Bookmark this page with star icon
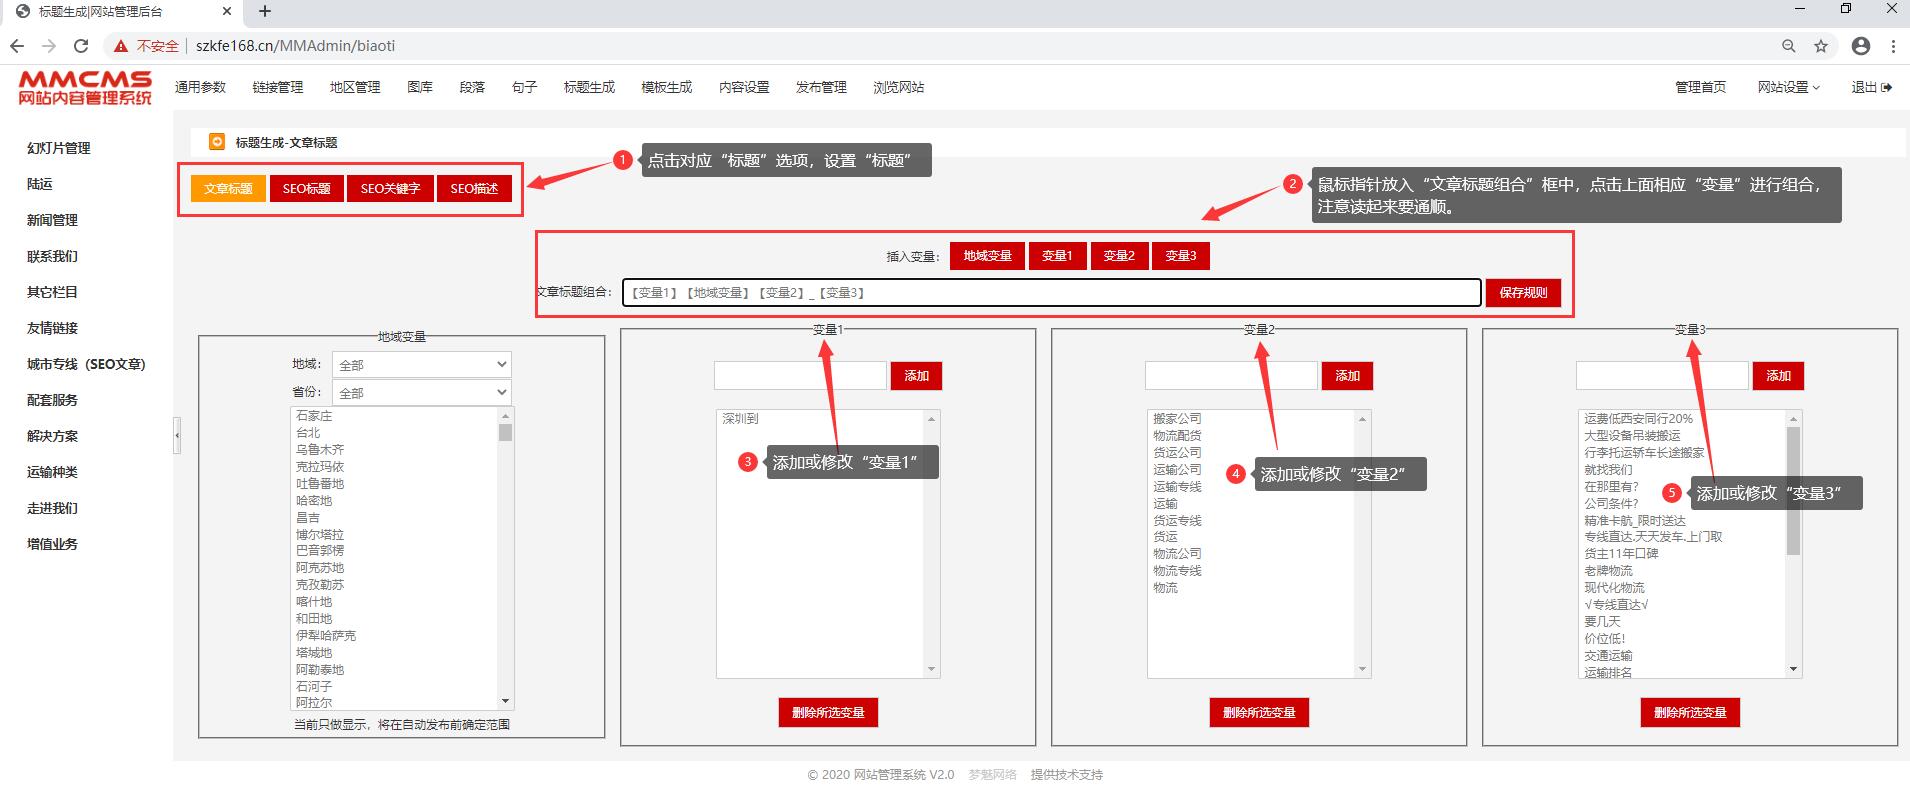 click(1821, 46)
